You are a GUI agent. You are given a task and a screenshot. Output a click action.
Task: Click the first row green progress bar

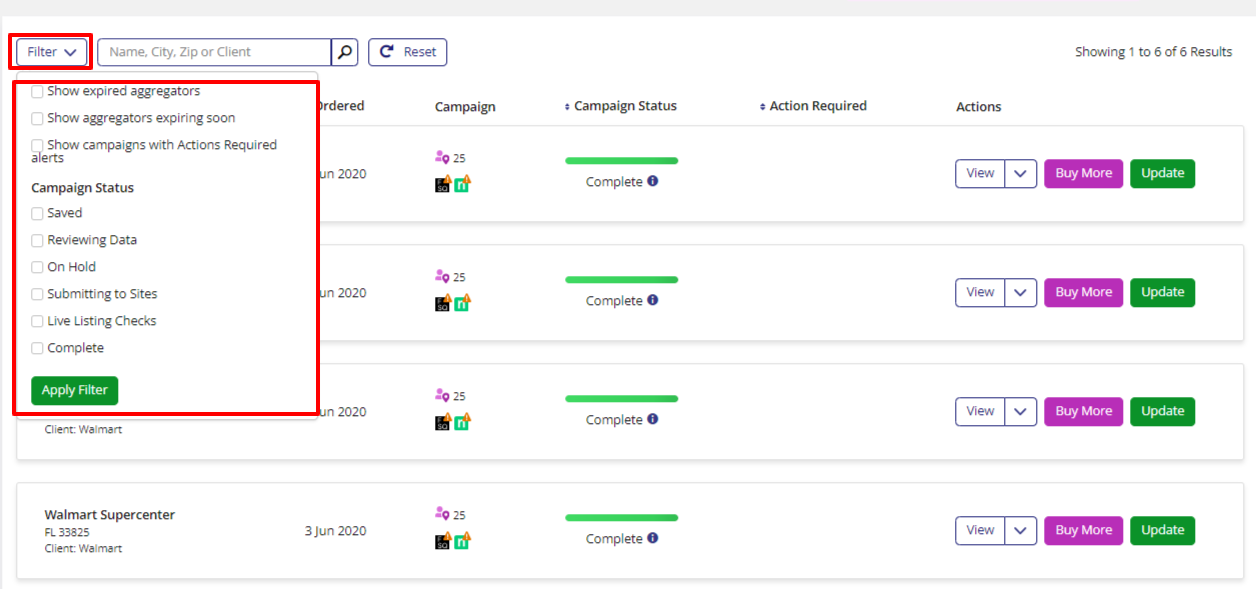621,160
